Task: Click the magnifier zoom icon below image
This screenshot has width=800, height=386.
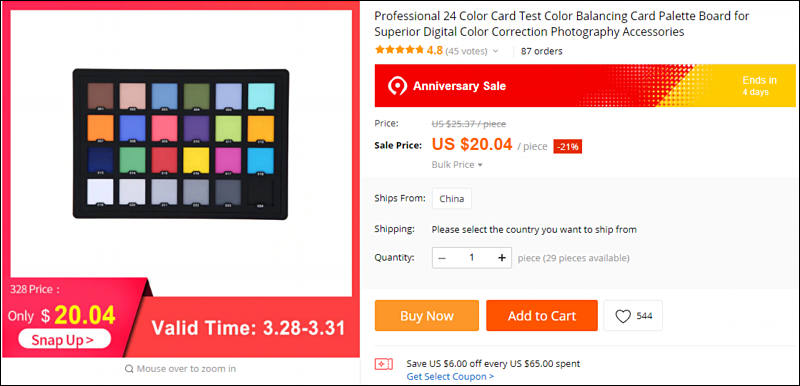Action: (129, 369)
